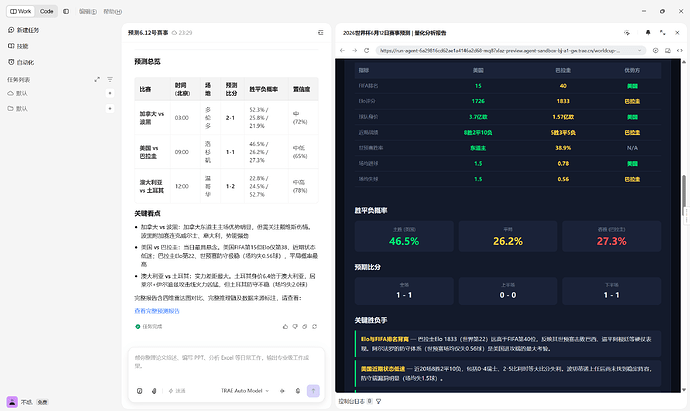Select the cloud 默认 task group
This screenshot has width=690, height=411.
pyautogui.click(x=18, y=93)
